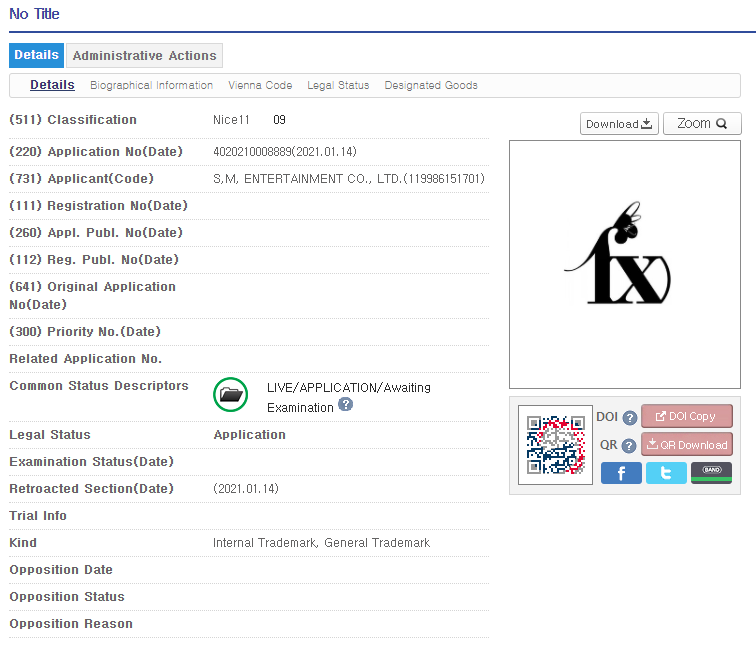
Task: Click the Trial Info label
Action: 38,516
